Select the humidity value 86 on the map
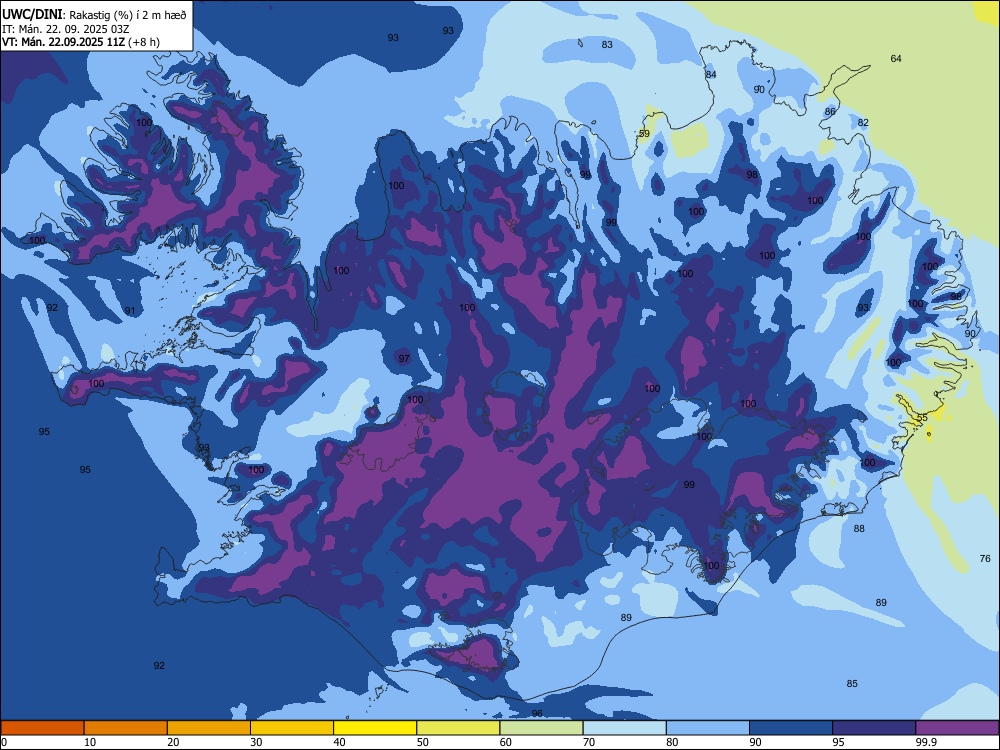 coord(830,112)
